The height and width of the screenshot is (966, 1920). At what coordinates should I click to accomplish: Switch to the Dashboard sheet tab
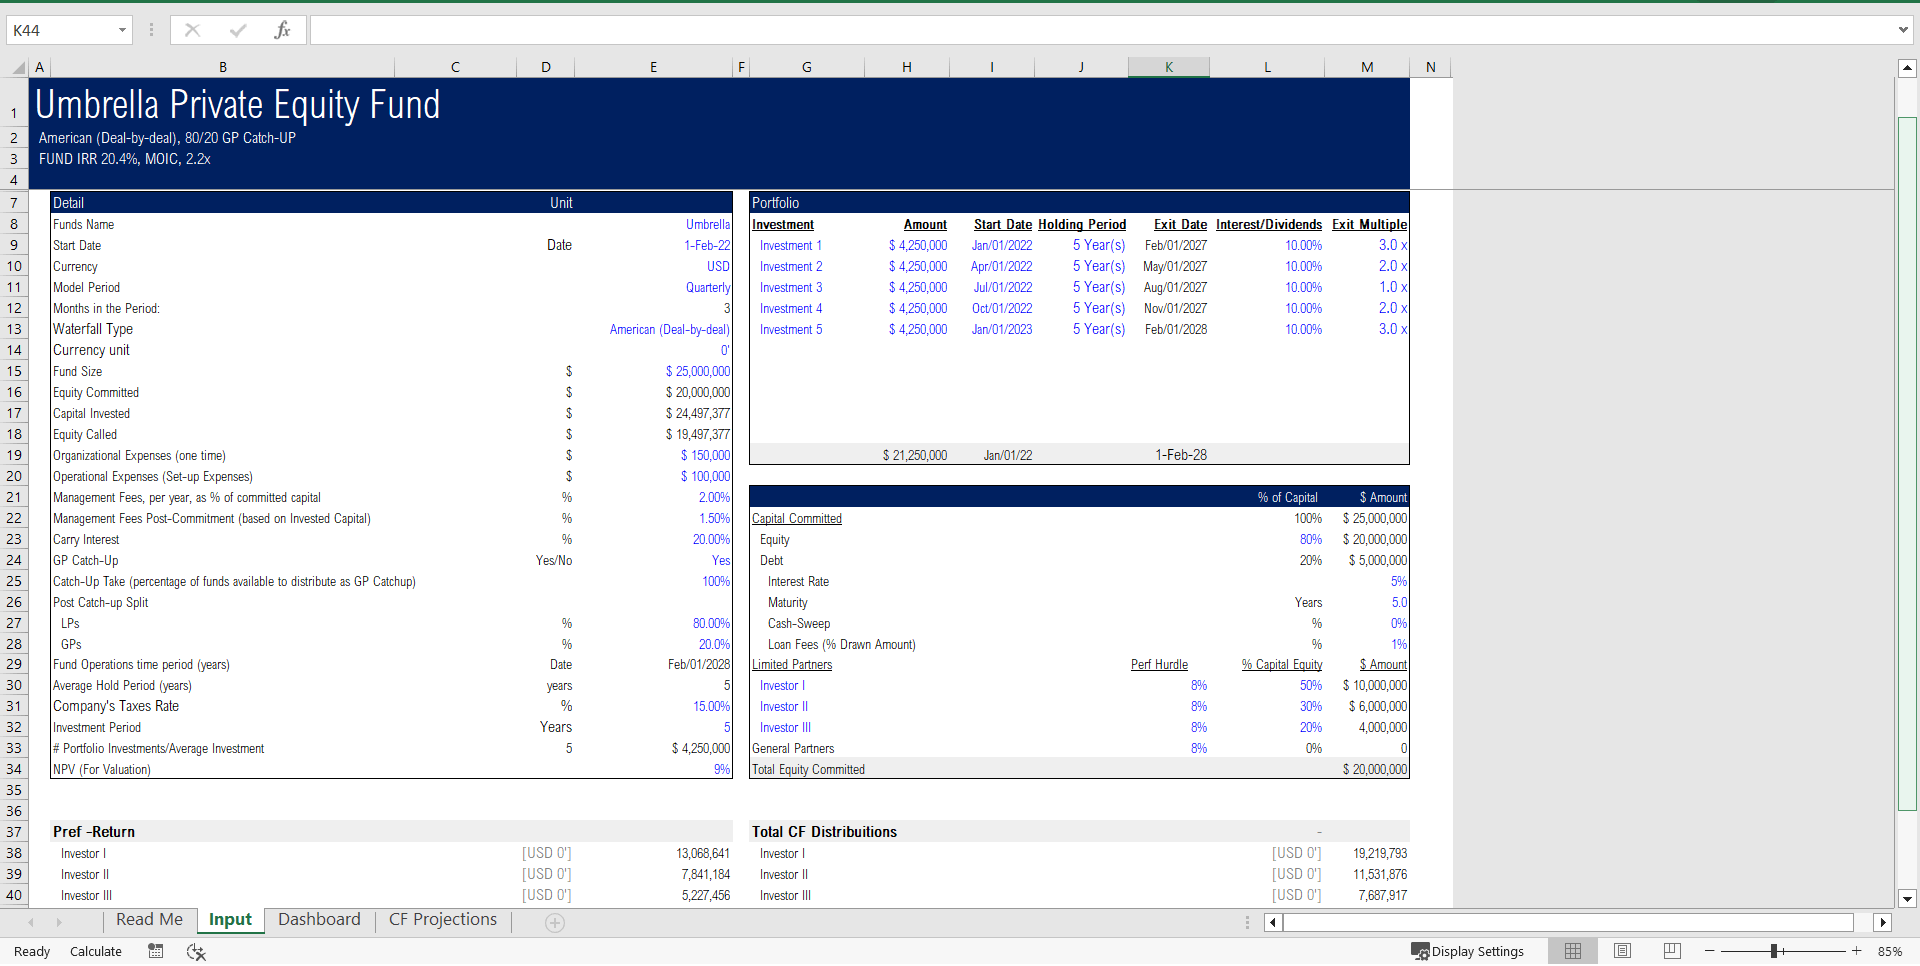(318, 919)
